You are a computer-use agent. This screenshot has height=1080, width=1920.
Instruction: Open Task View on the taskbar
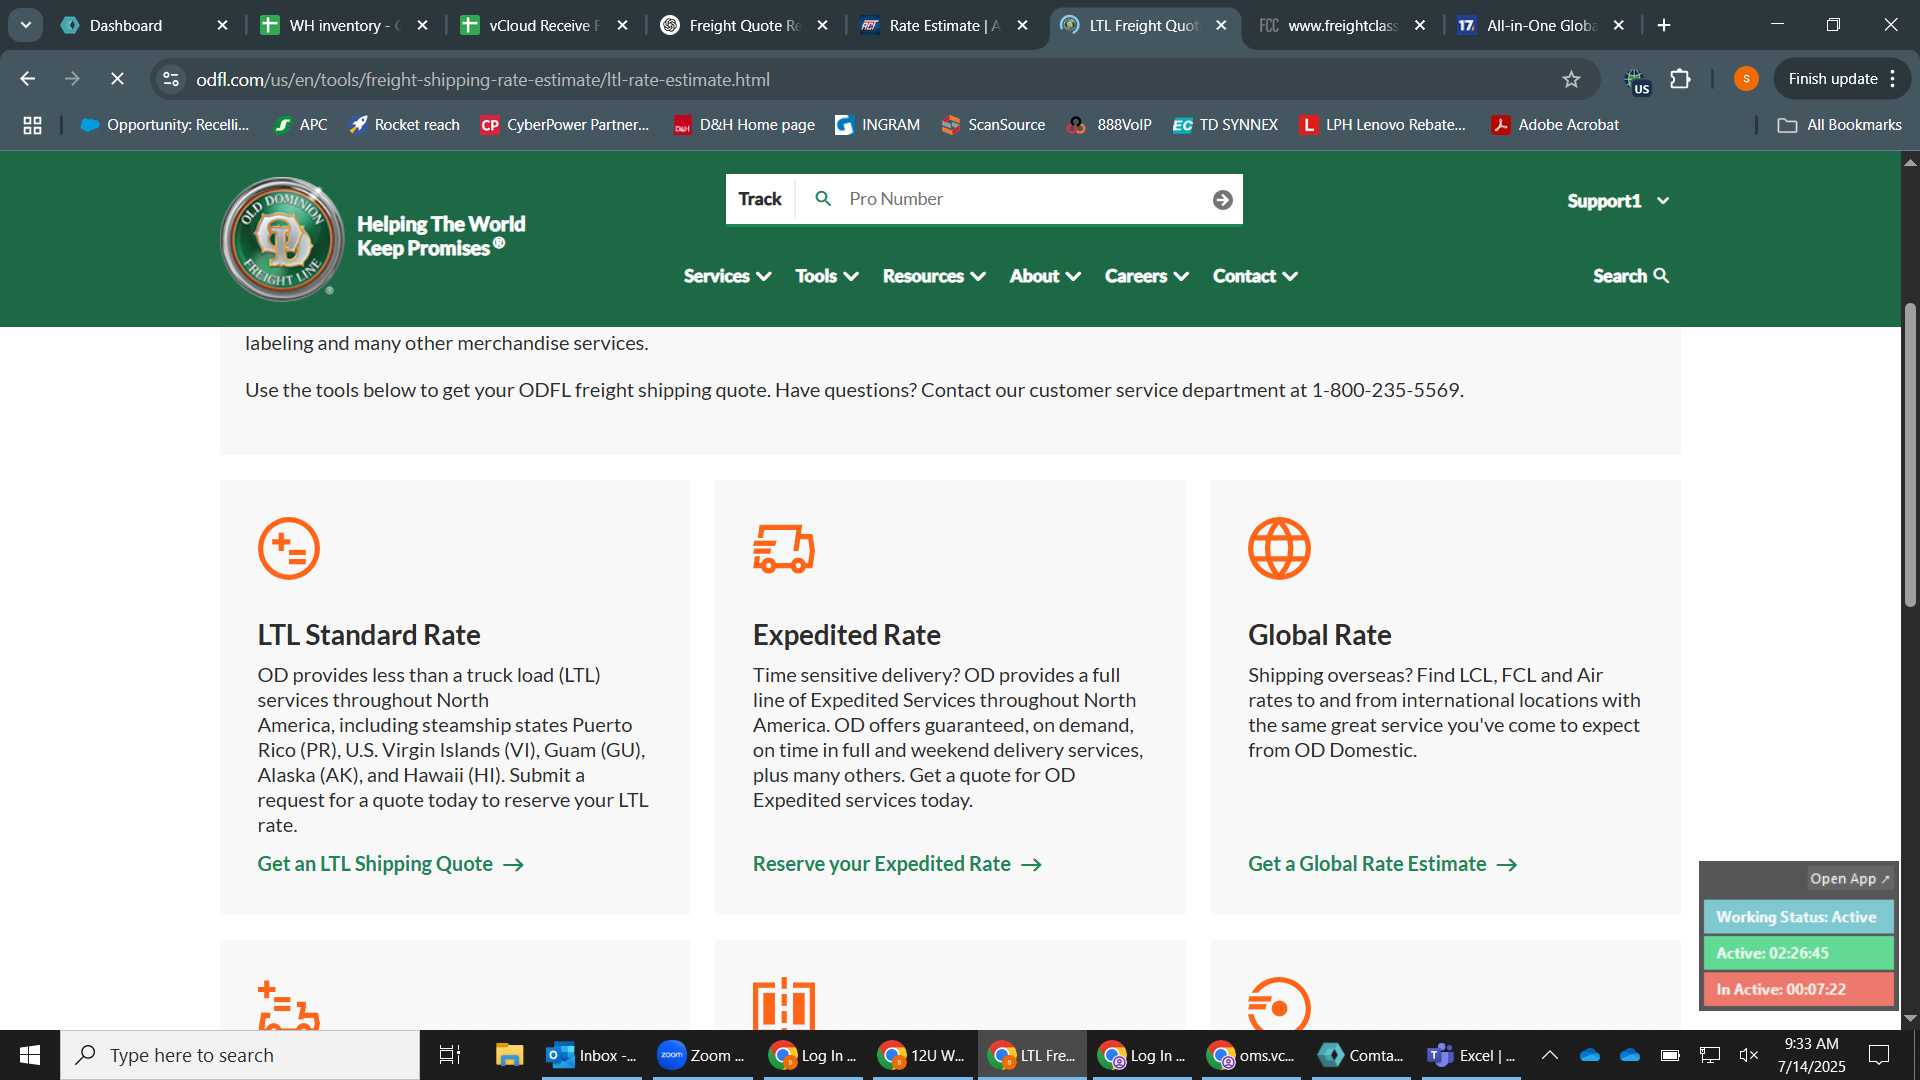(450, 1055)
